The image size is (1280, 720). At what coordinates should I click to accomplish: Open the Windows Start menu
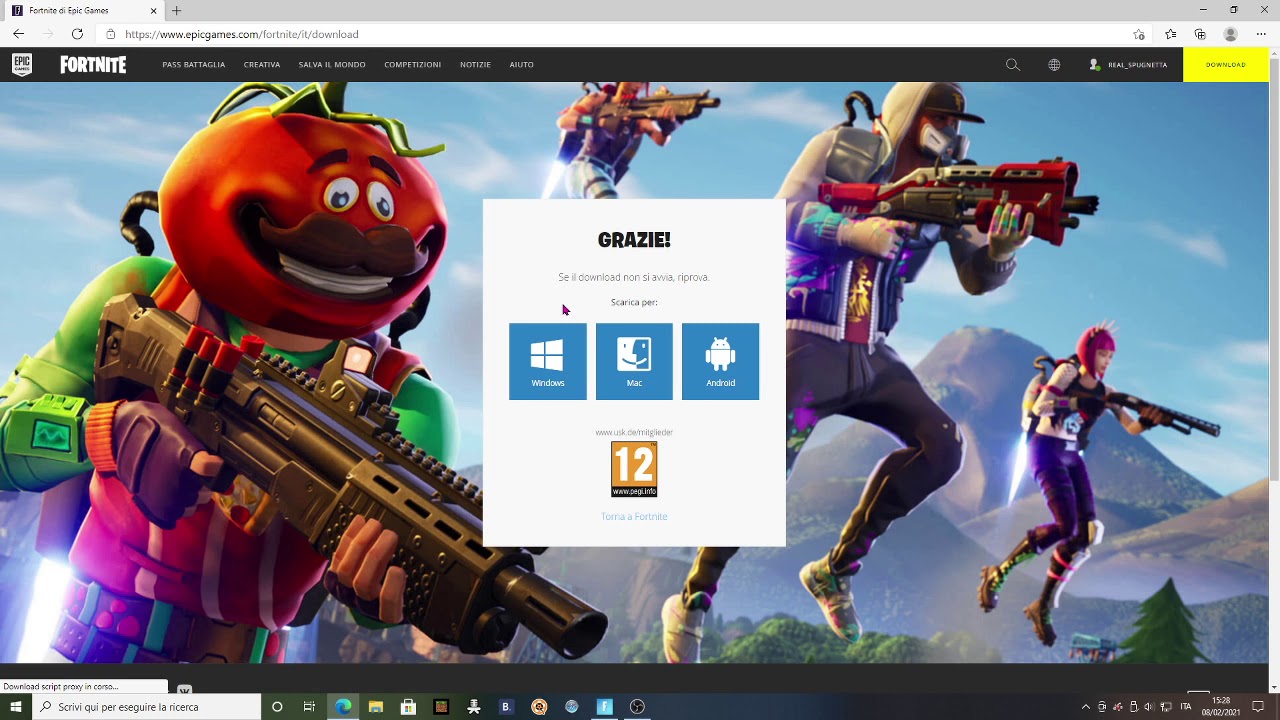pos(16,707)
